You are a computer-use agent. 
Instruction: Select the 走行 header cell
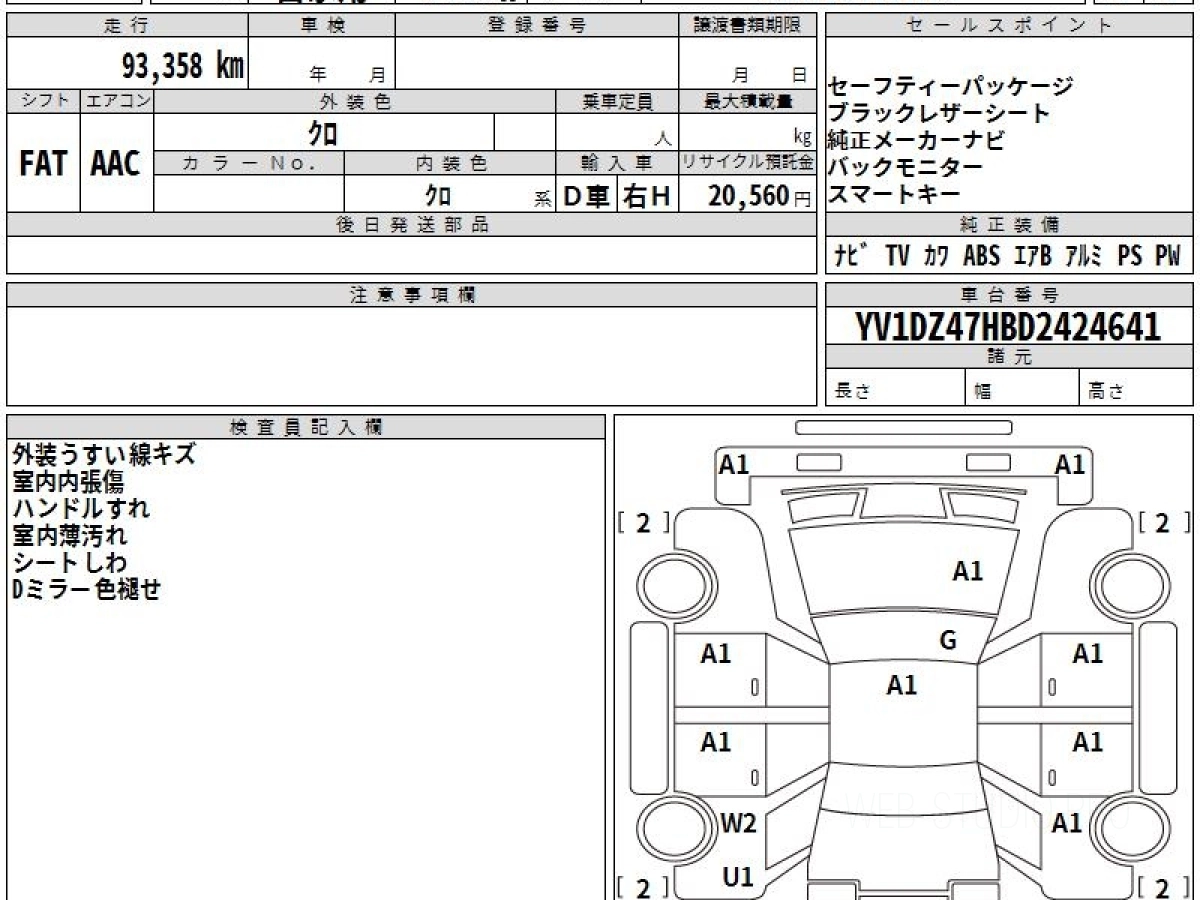(x=127, y=26)
